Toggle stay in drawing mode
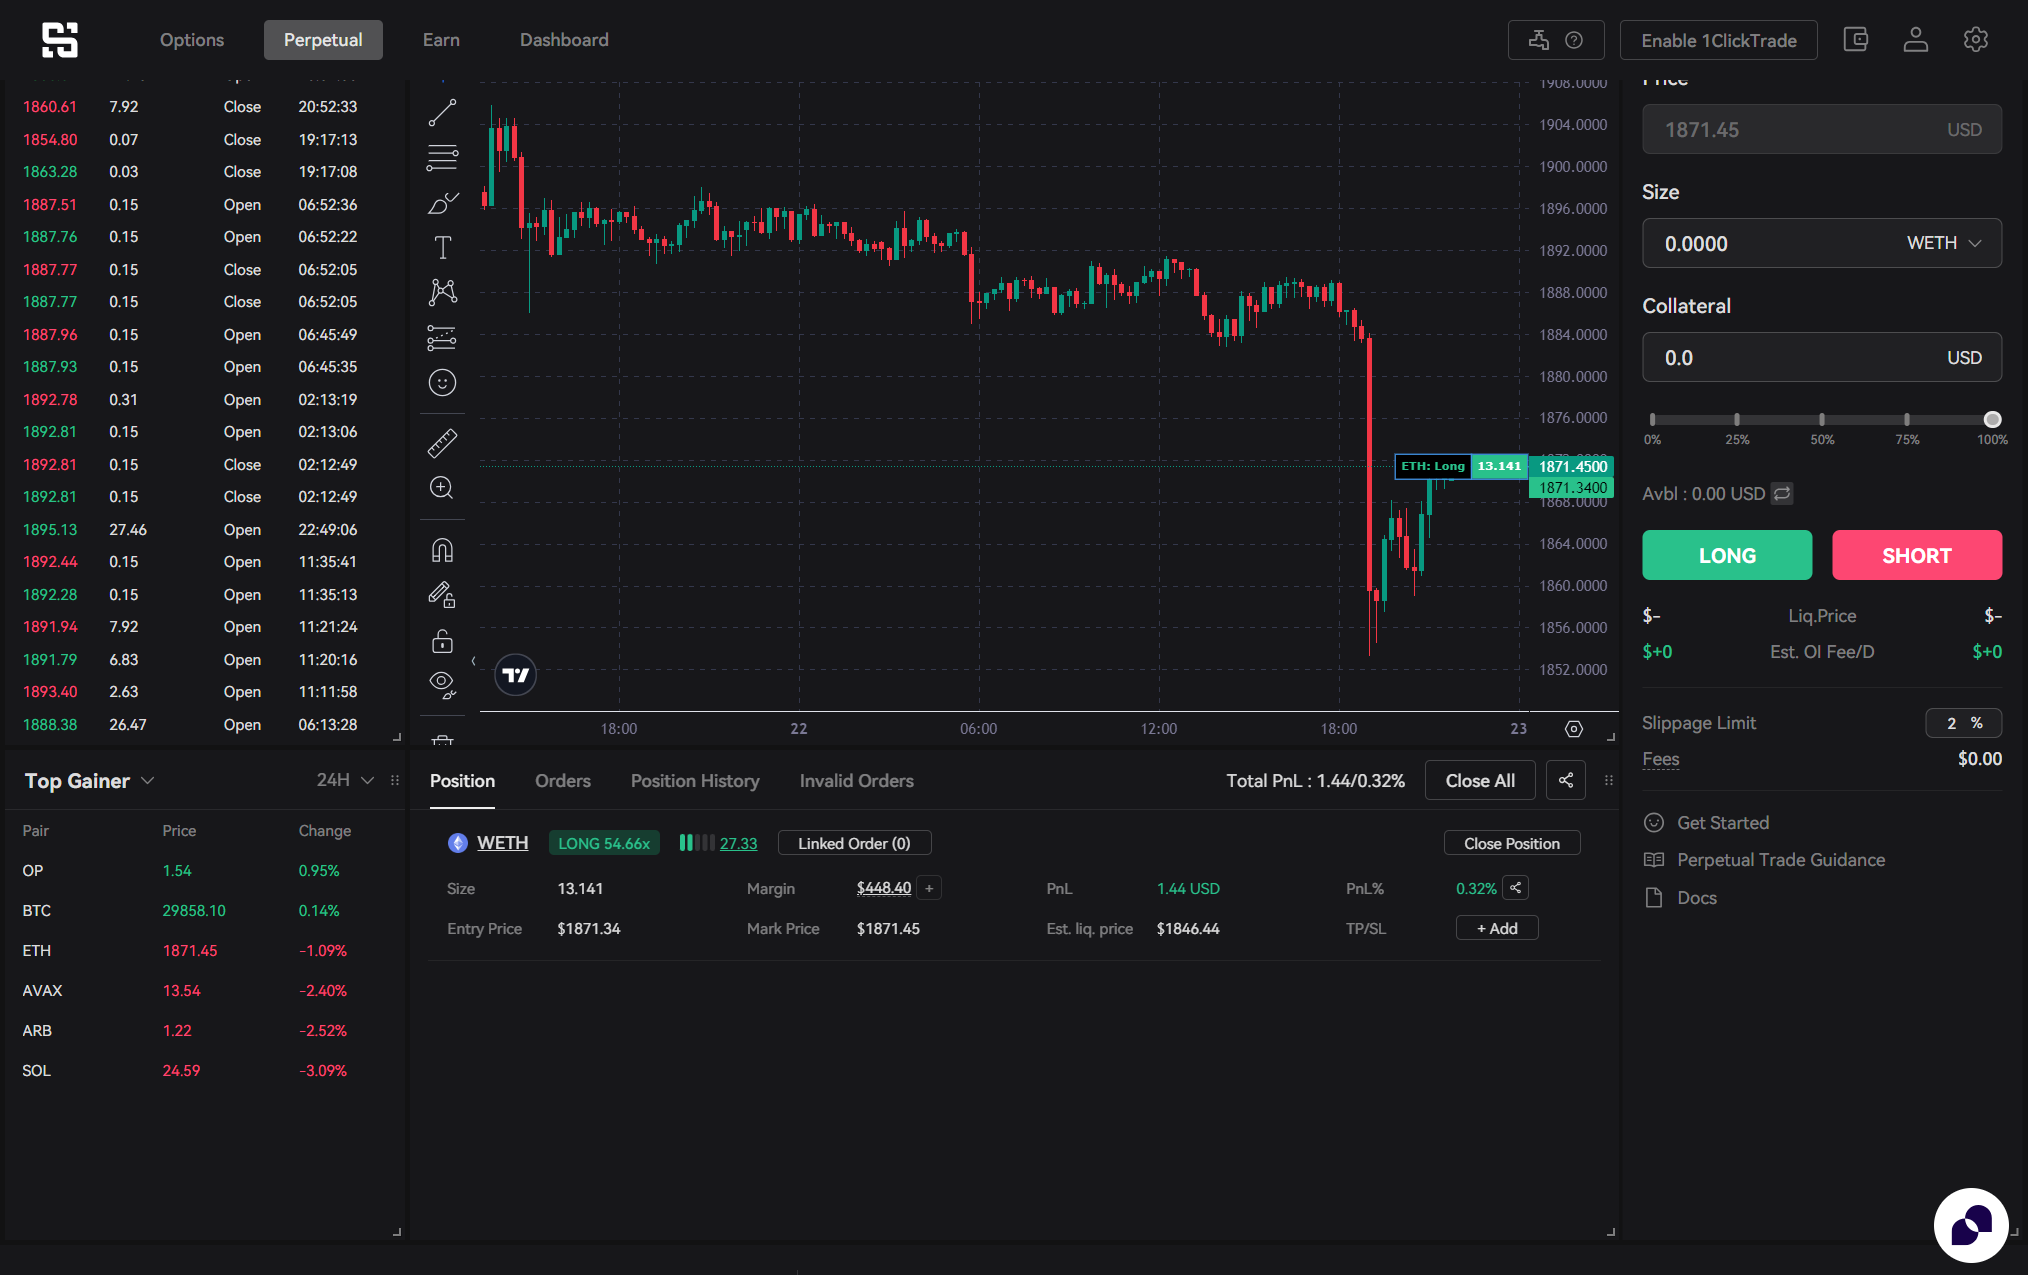Viewport: 2028px width, 1275px height. 442,595
